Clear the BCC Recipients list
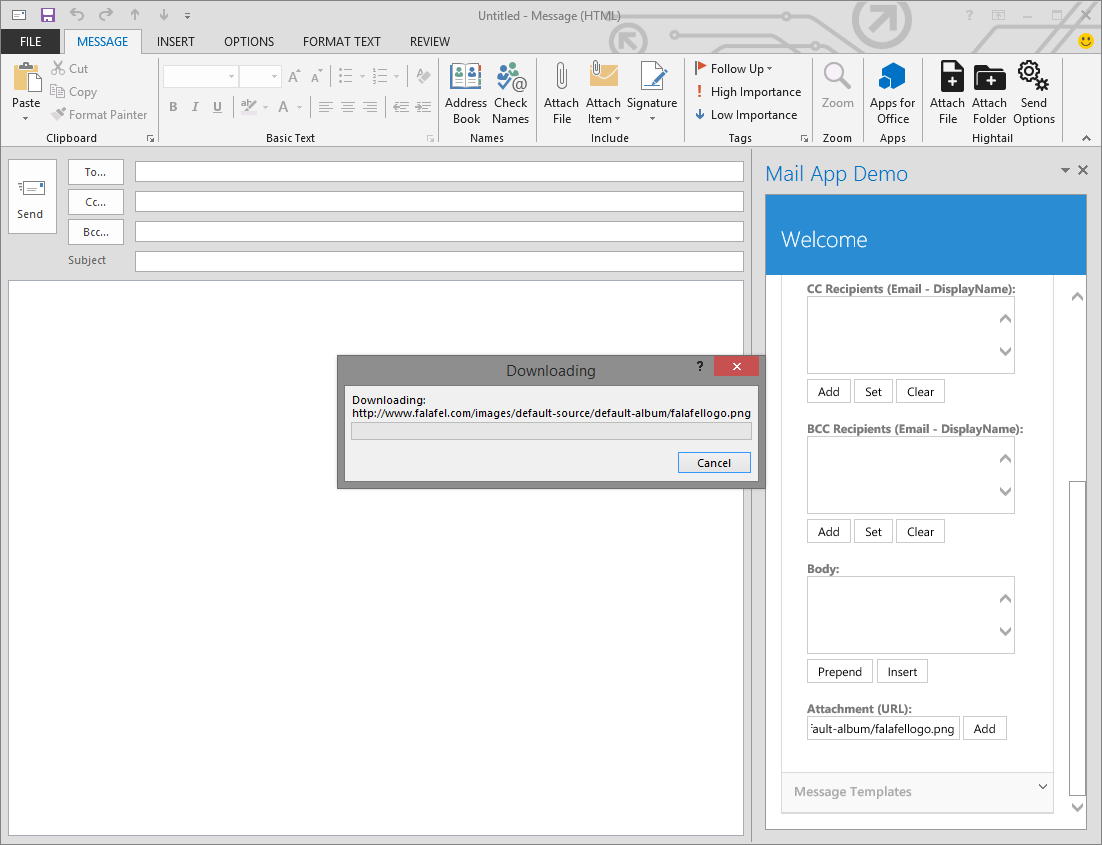1102x845 pixels. tap(920, 531)
